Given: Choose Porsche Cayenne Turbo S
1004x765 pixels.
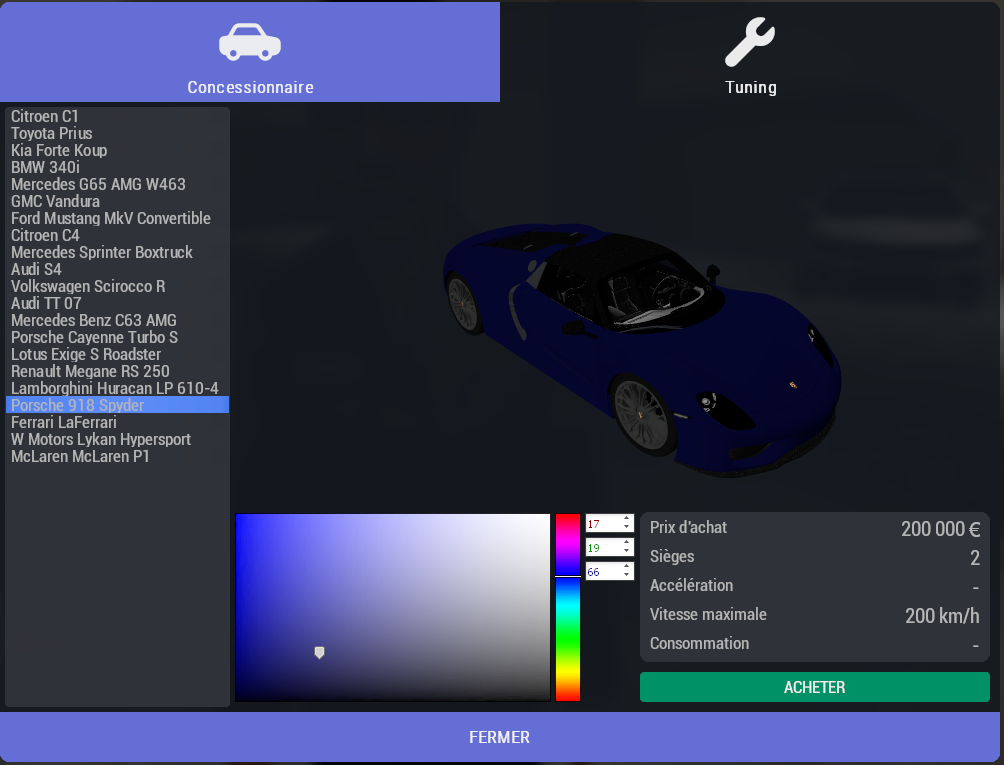Looking at the screenshot, I should pyautogui.click(x=117, y=337).
